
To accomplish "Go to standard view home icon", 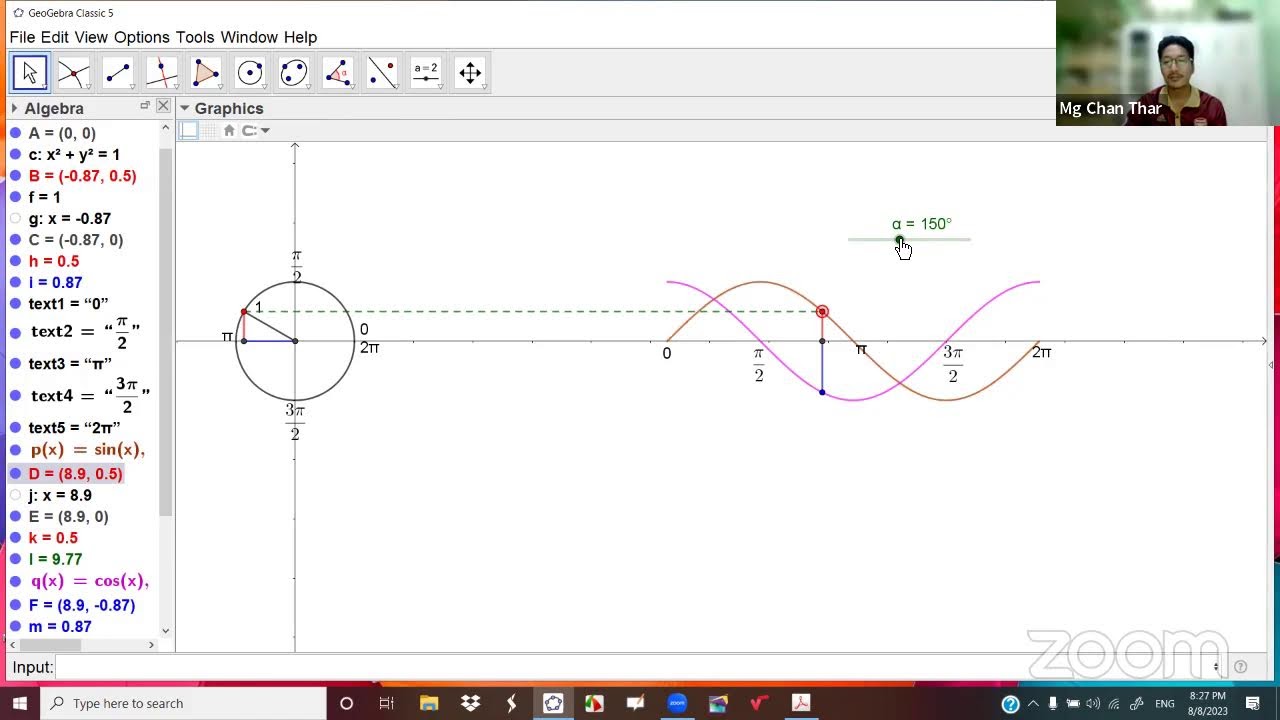I will [229, 130].
